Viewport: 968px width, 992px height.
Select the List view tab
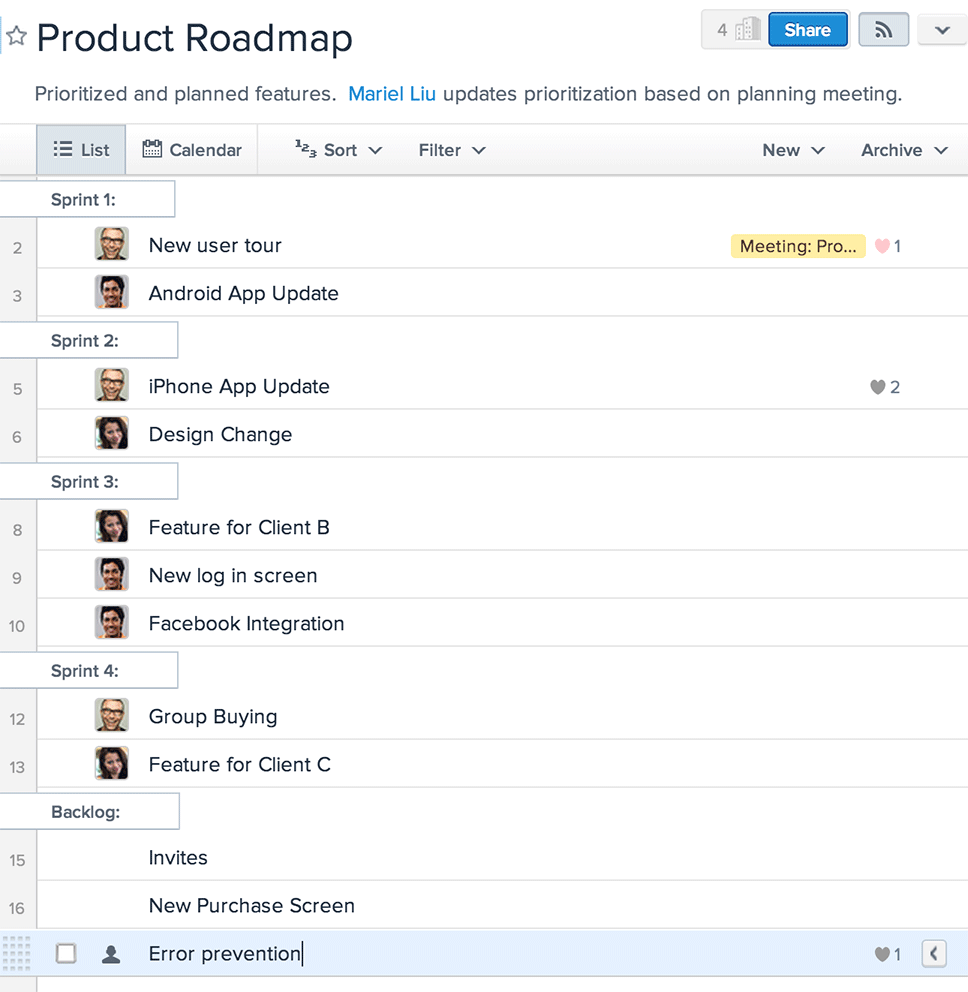pos(82,150)
